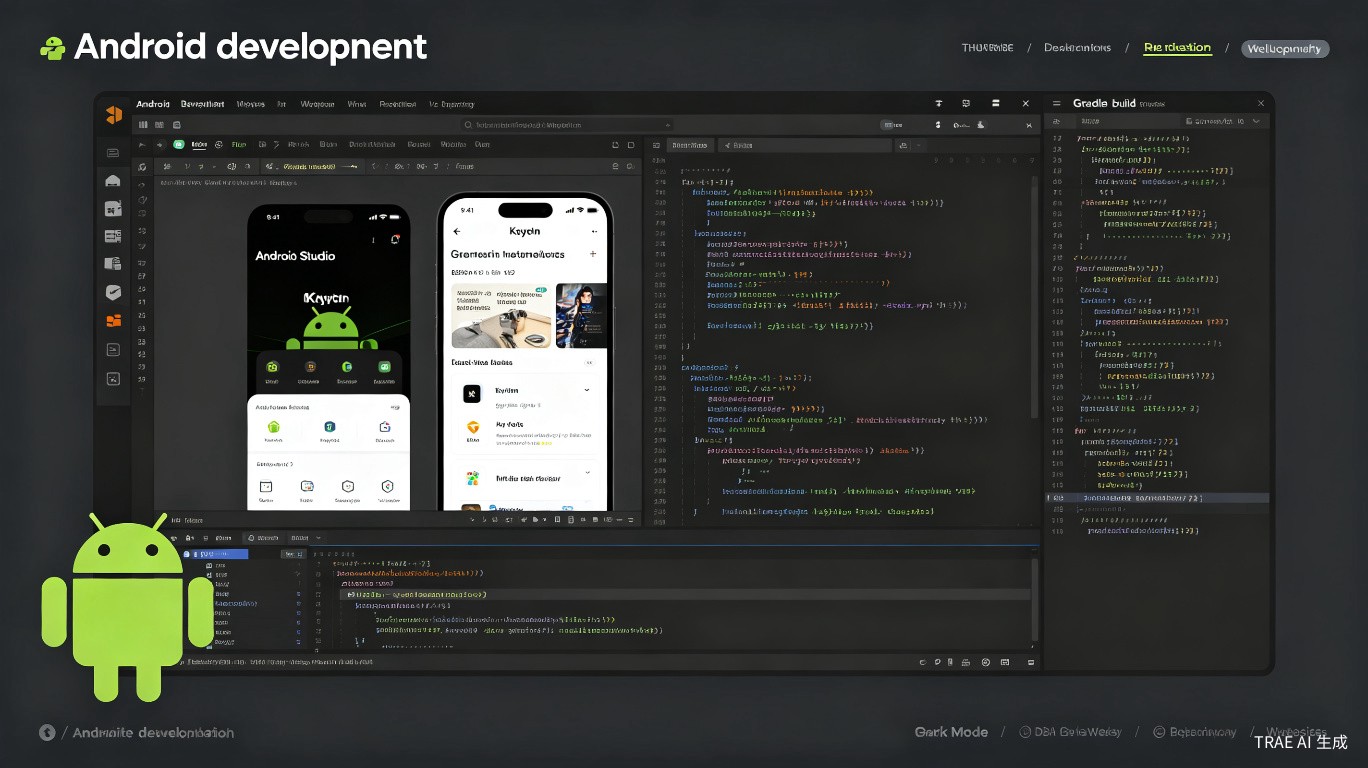Tap the orange shield app icon in light phone
This screenshot has width=1368, height=768.
pyautogui.click(x=472, y=427)
